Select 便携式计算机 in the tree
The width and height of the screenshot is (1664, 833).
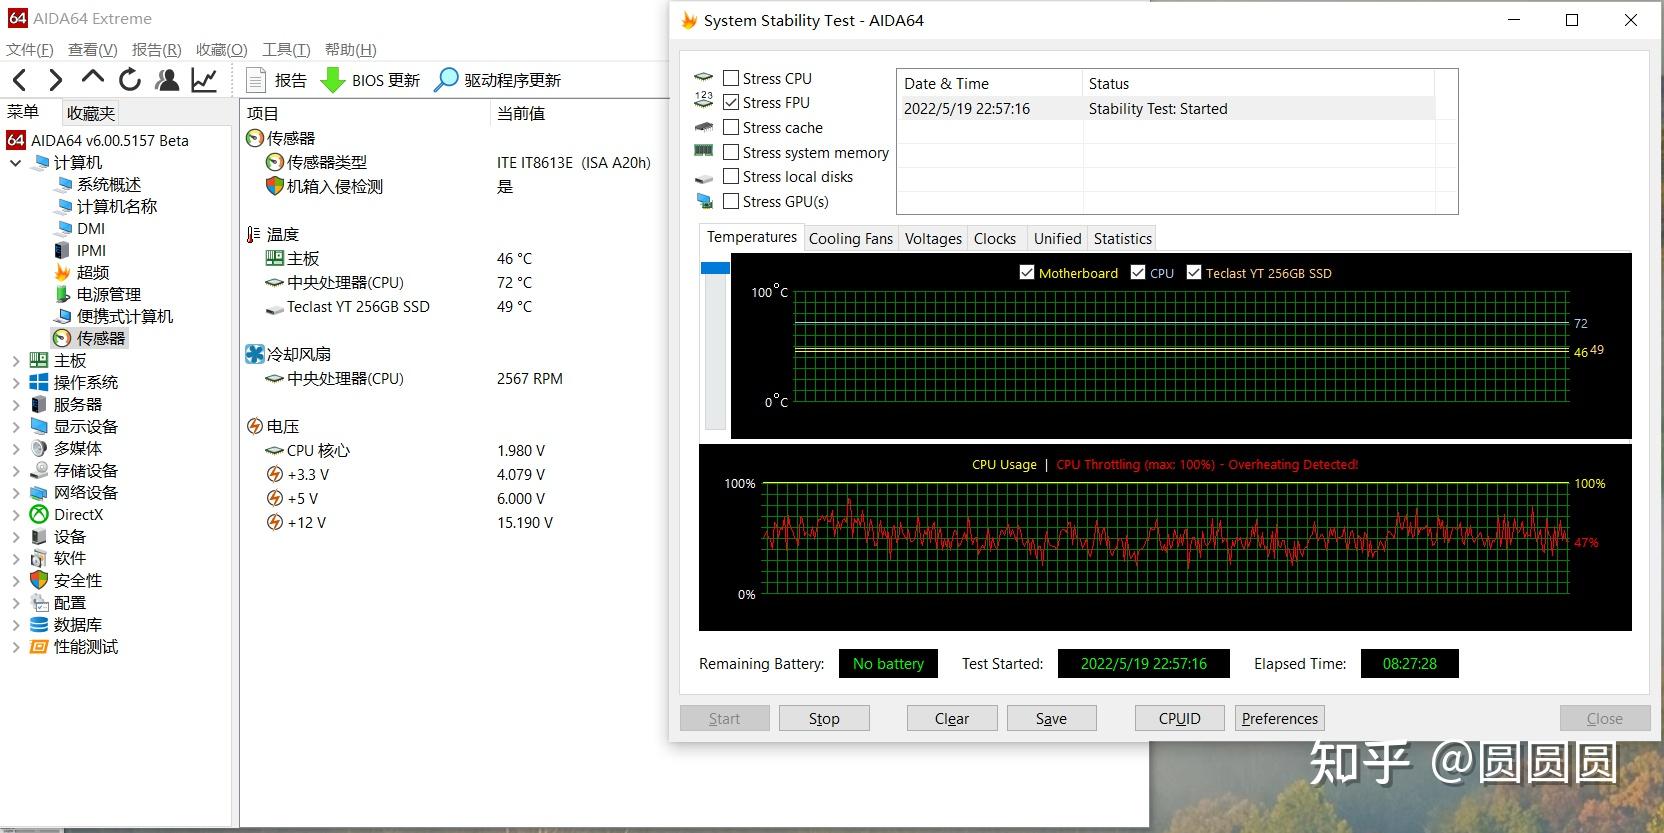pos(125,316)
